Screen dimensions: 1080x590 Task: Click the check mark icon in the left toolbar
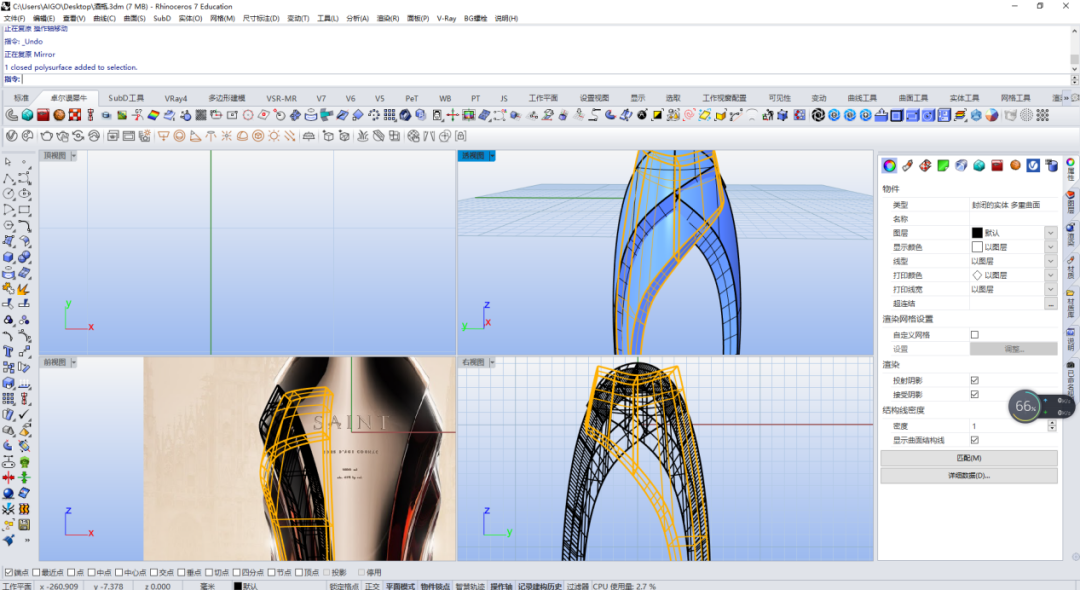(24, 414)
